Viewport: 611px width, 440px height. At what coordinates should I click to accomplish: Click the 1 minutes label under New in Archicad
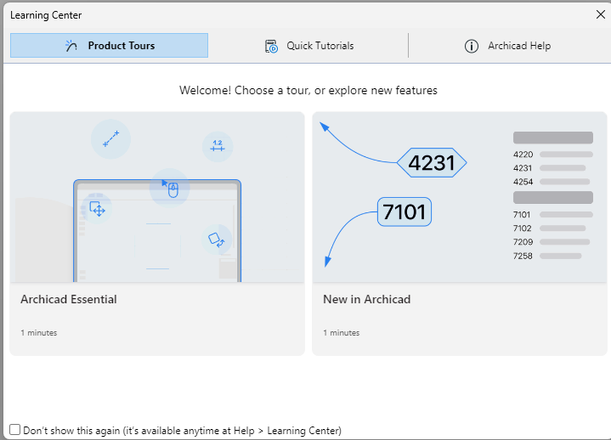[341, 332]
